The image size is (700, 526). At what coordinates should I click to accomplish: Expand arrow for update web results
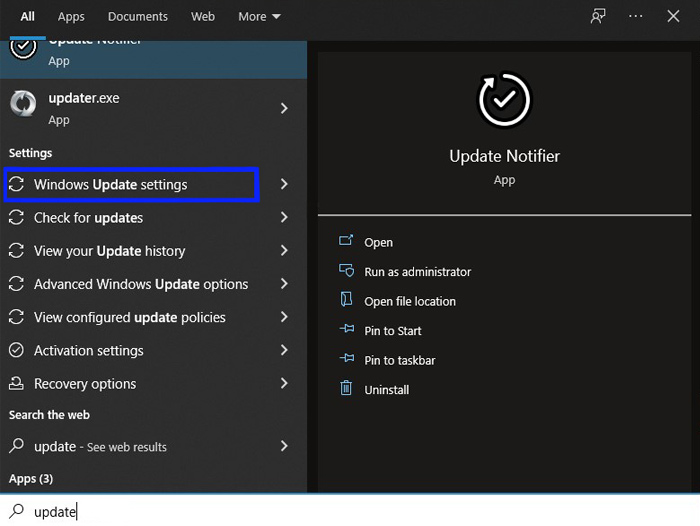click(x=284, y=446)
